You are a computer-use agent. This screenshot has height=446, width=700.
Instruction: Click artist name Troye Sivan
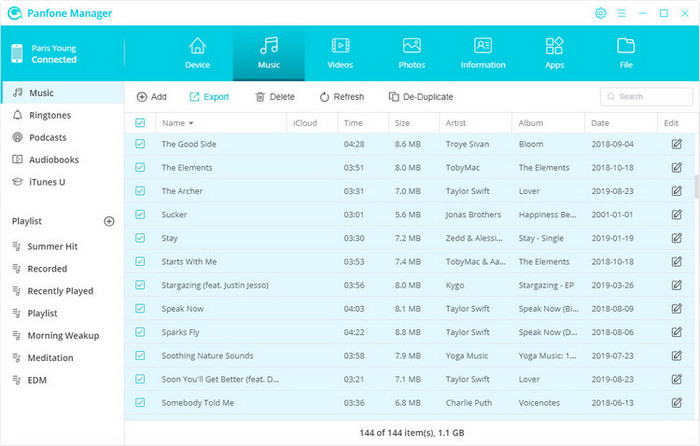click(467, 144)
